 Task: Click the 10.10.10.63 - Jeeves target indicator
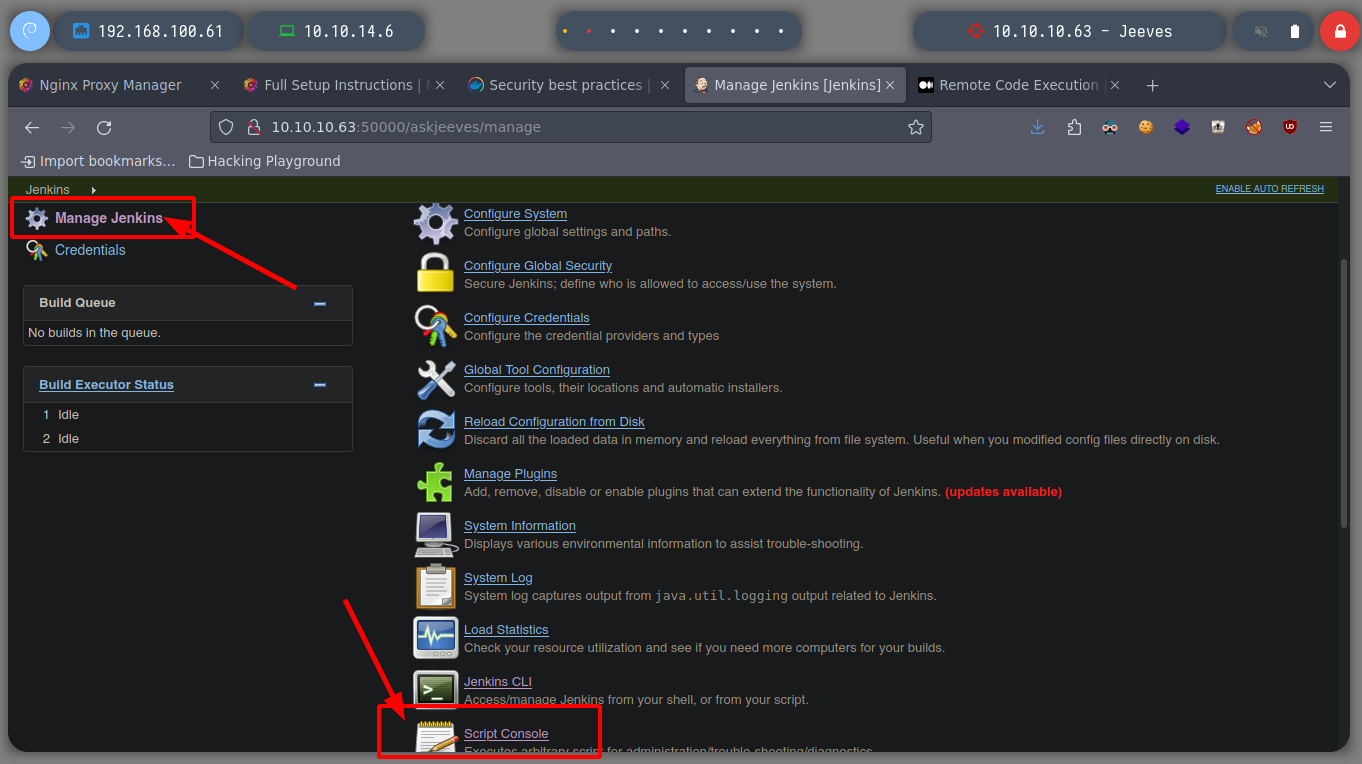tap(1070, 31)
